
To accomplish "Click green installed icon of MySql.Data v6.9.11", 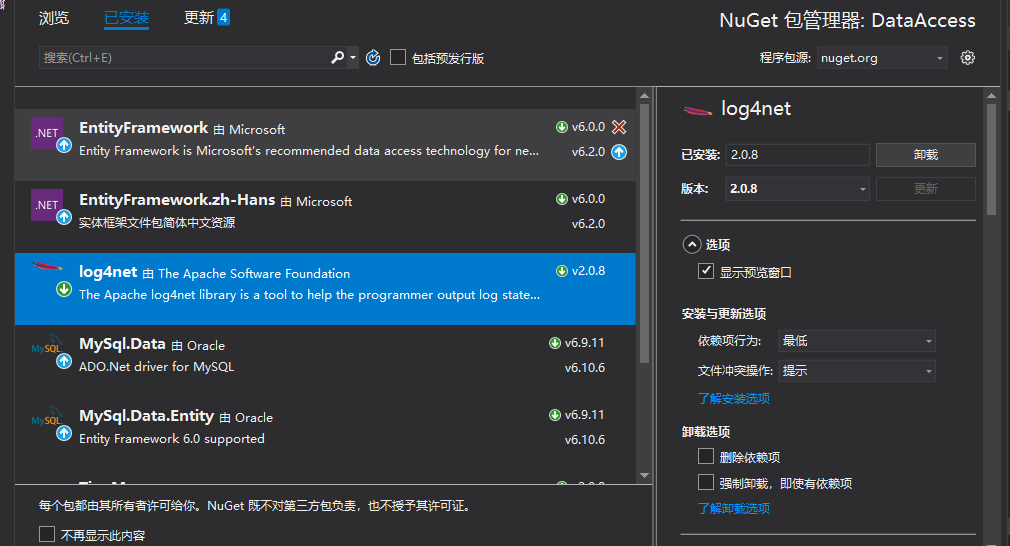I will tap(555, 343).
